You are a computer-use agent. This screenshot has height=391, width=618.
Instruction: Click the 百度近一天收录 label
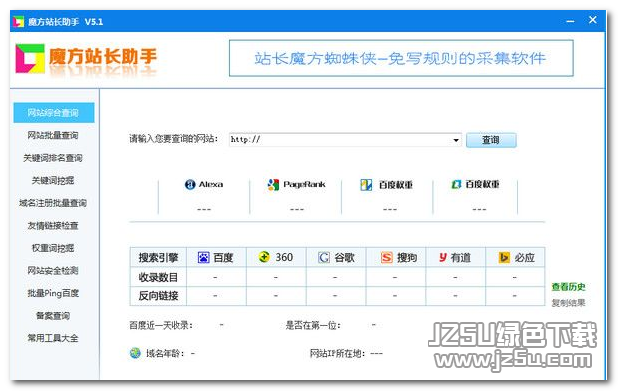pyautogui.click(x=161, y=325)
